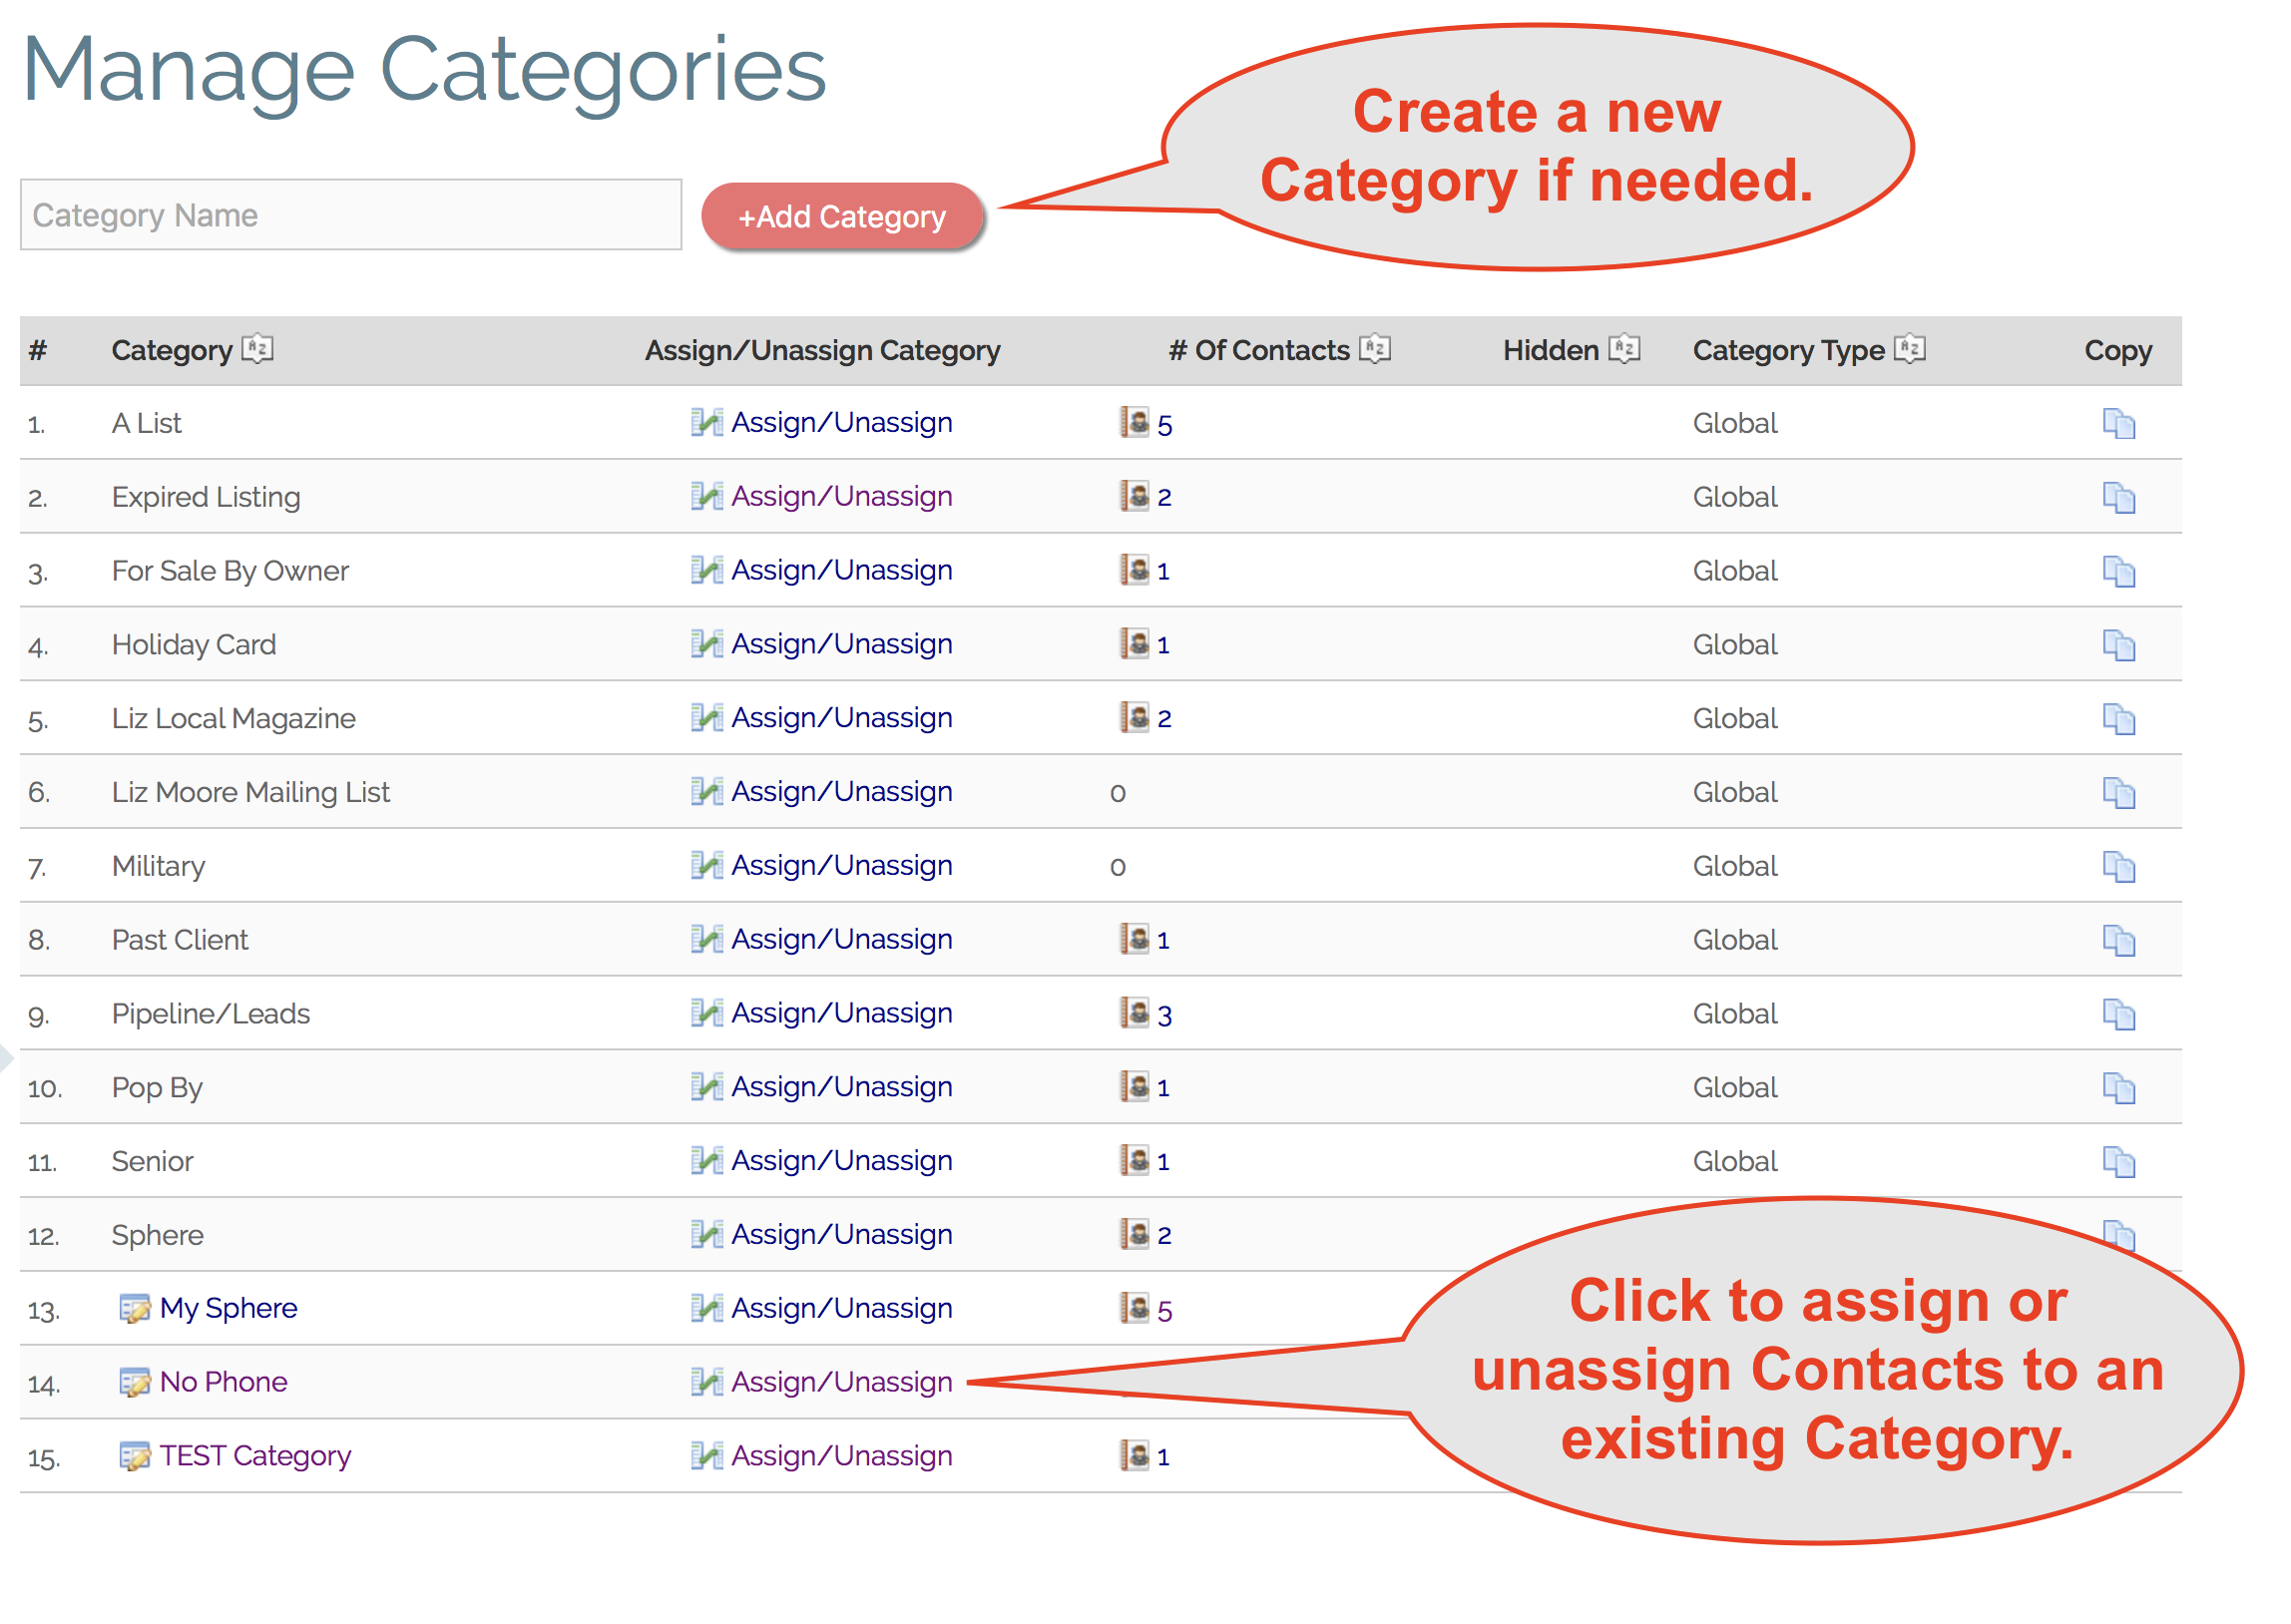Click the Category Name input field
This screenshot has height=1624, width=2291.
coord(352,215)
